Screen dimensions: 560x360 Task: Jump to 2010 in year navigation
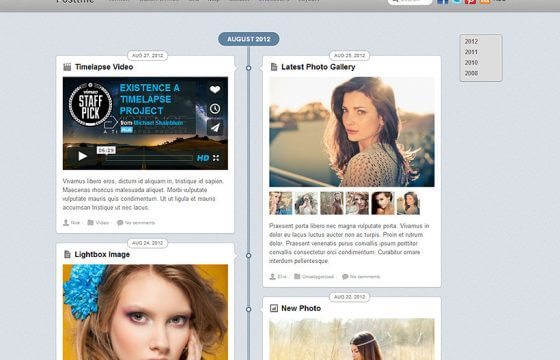point(471,62)
